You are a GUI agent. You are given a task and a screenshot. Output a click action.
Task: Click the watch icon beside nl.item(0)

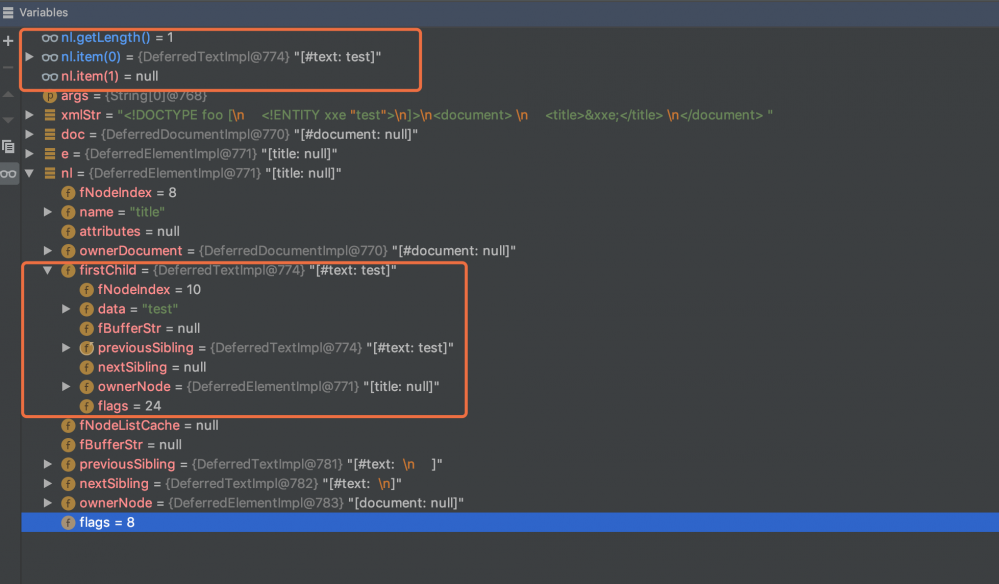pos(50,57)
